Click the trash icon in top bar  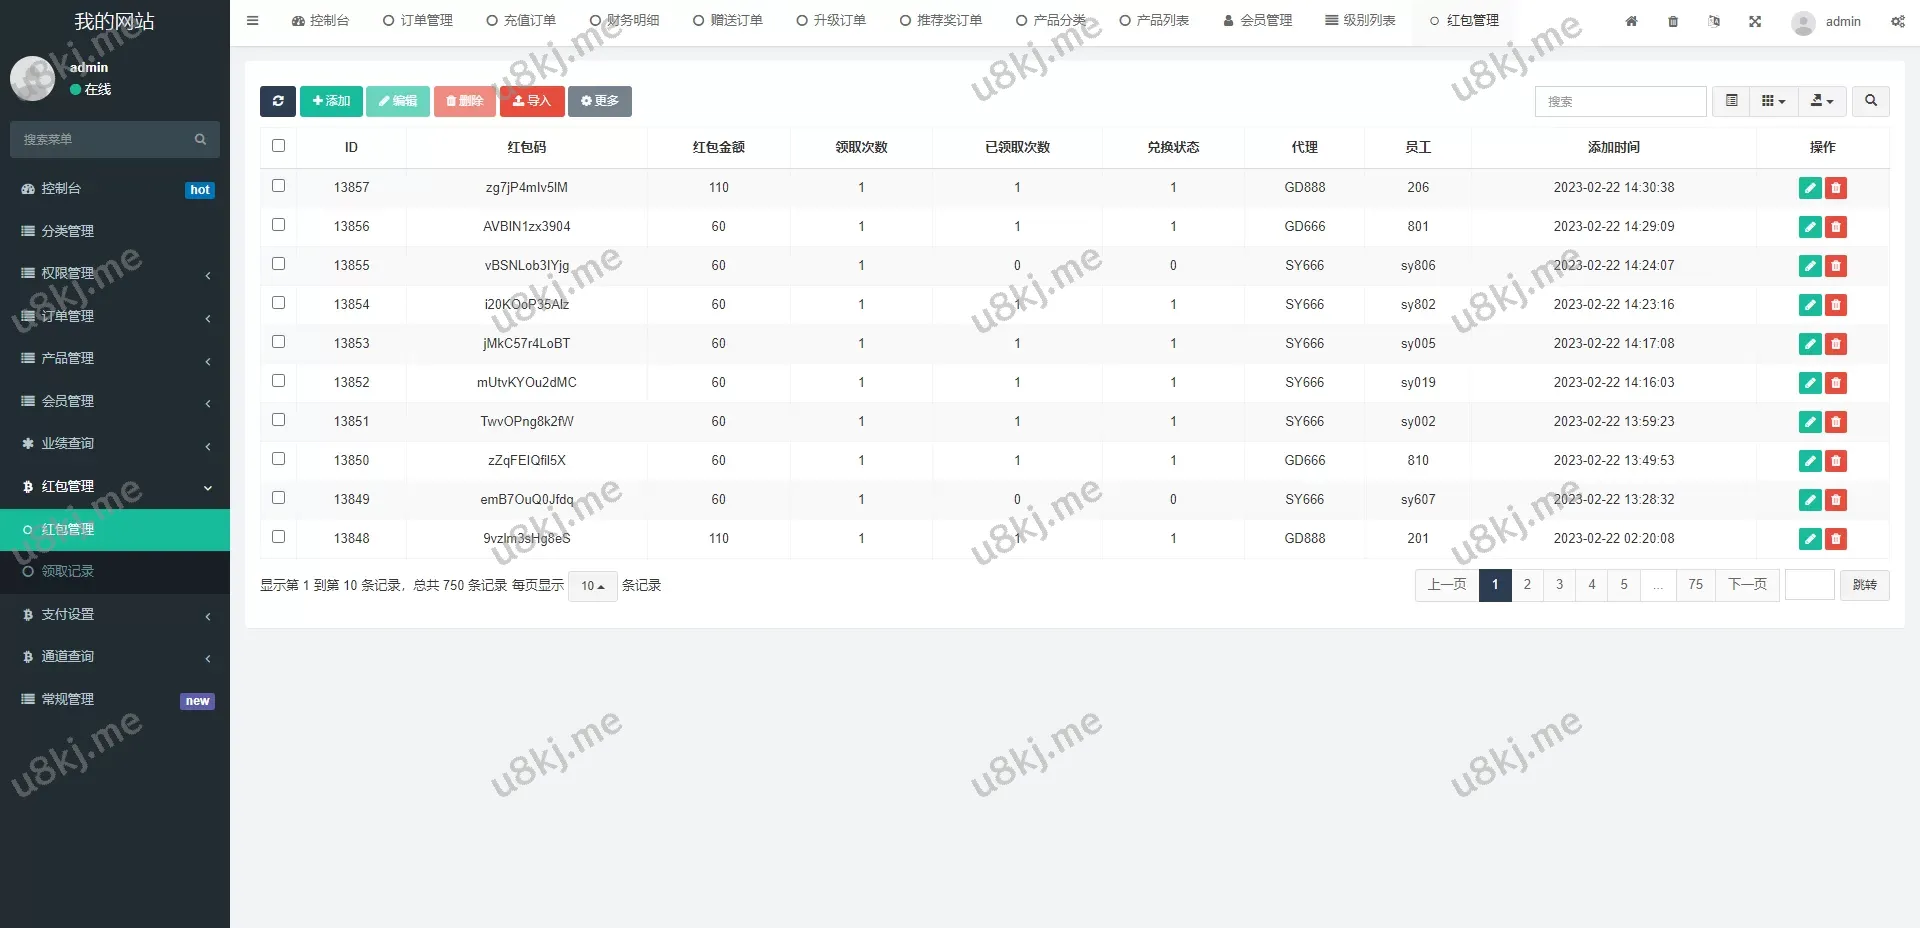pyautogui.click(x=1673, y=21)
